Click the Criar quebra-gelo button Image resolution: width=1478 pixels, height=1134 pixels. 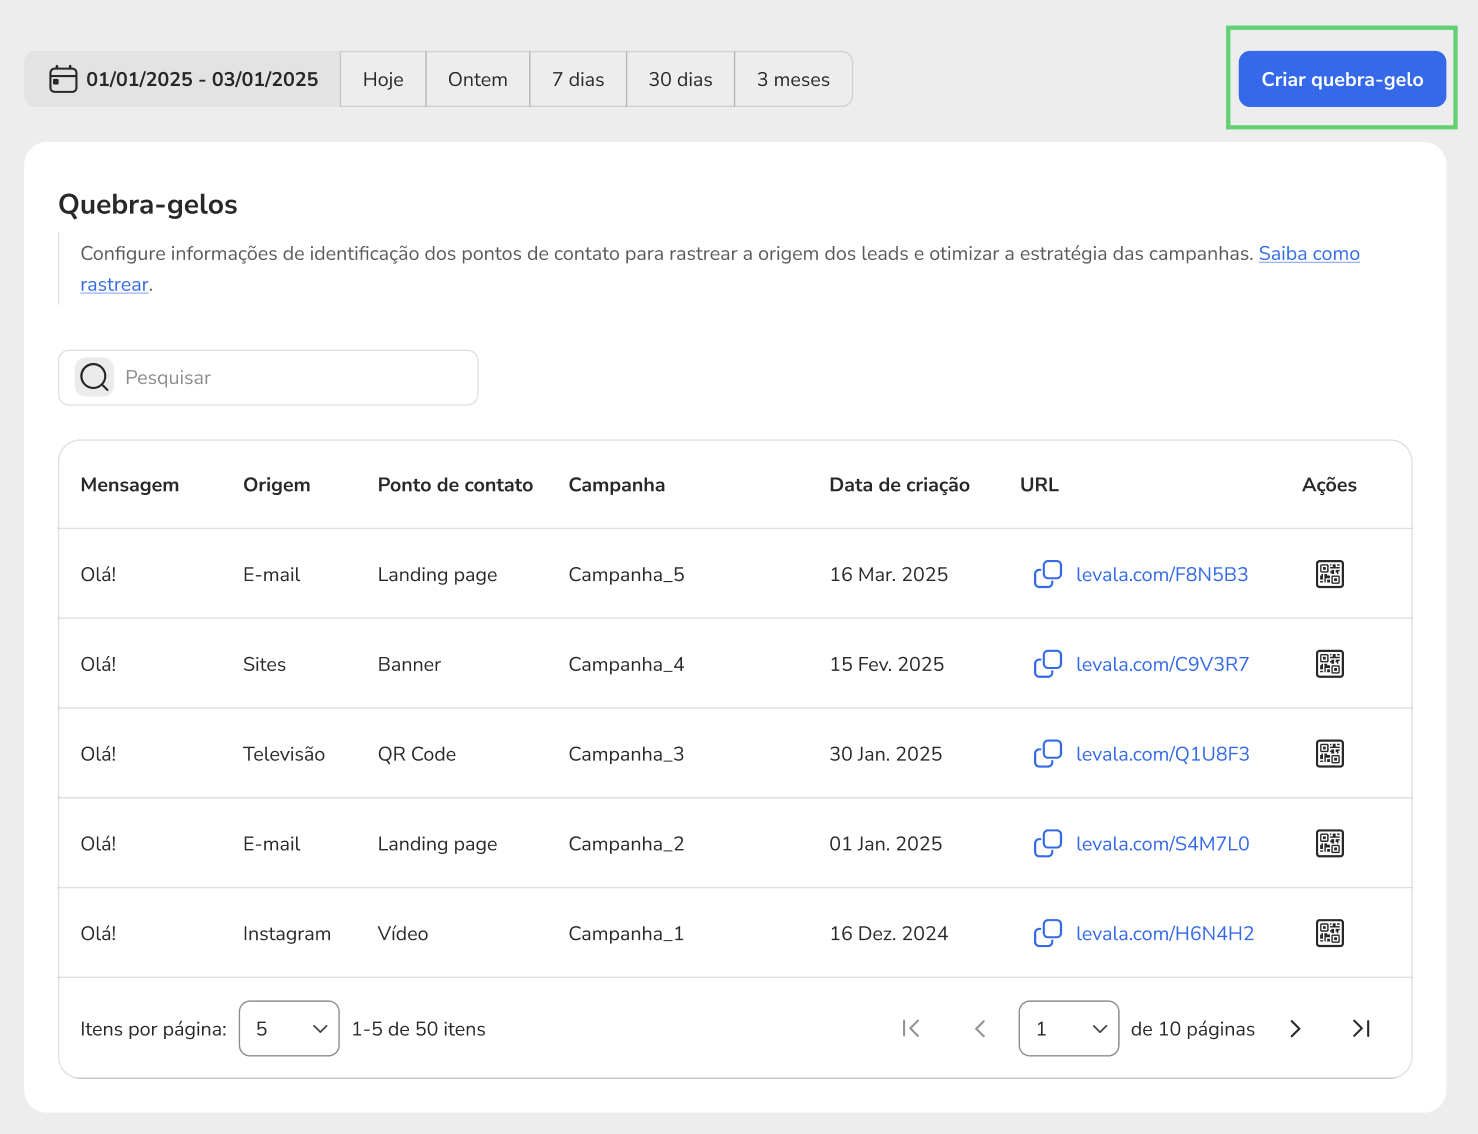pos(1342,79)
